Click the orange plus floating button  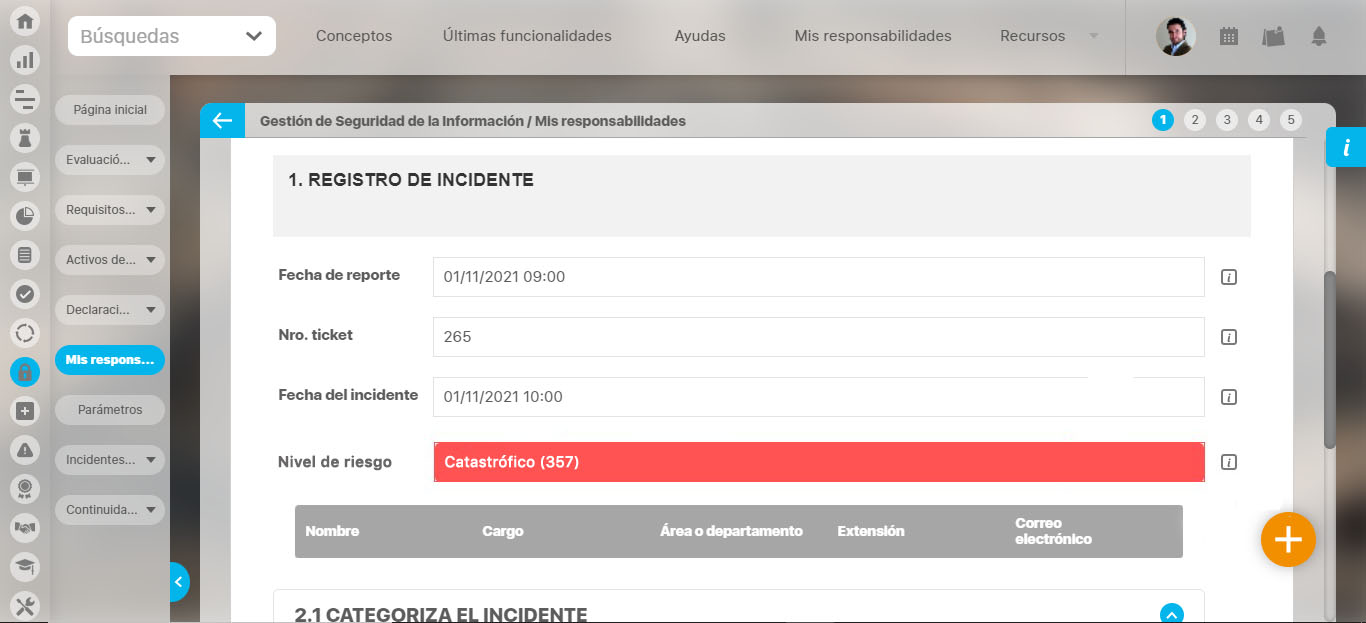(x=1287, y=540)
